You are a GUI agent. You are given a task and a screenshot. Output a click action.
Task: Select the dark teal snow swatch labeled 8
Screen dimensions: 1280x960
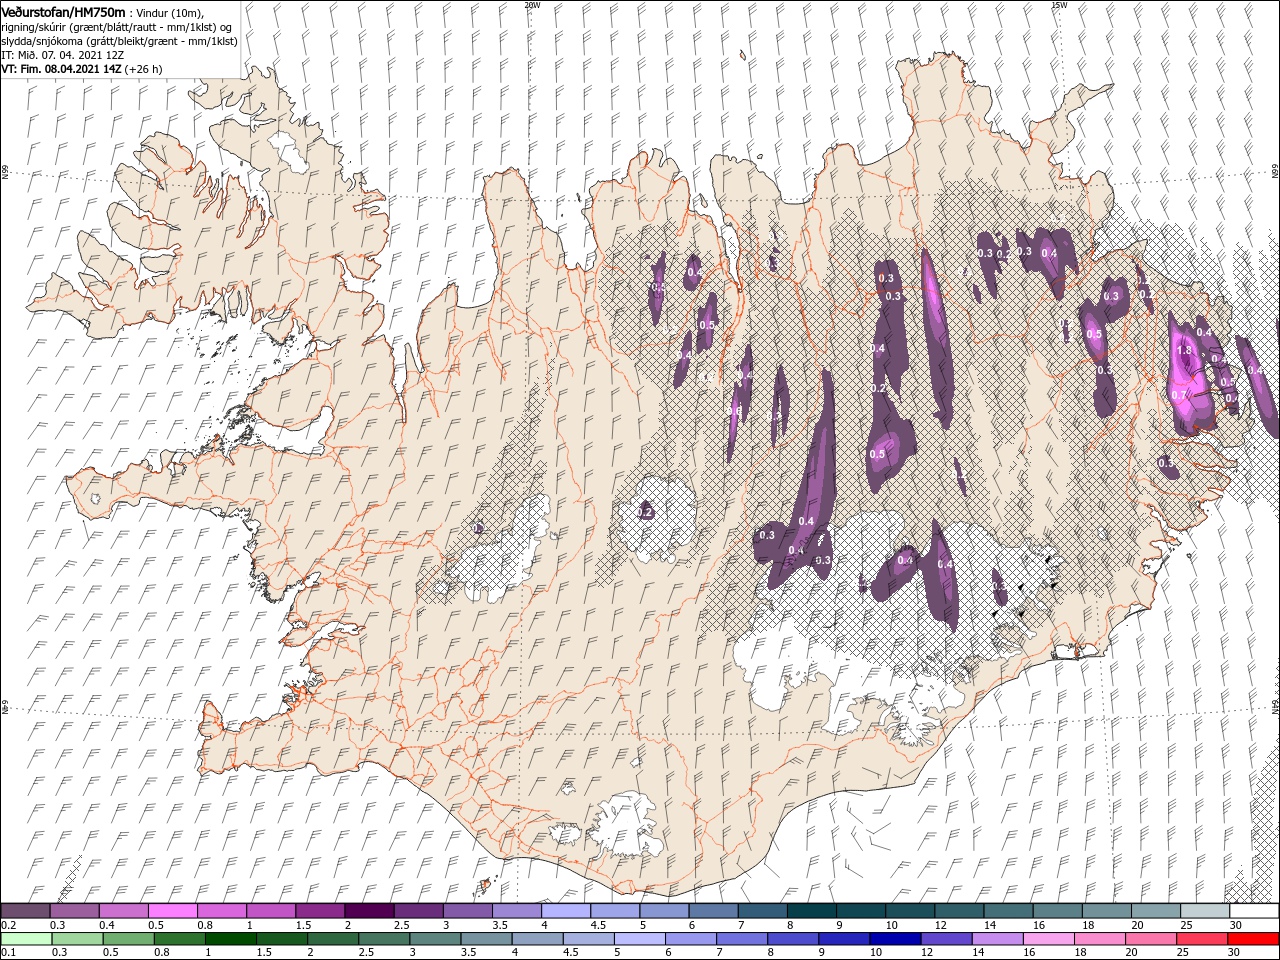pyautogui.click(x=812, y=911)
